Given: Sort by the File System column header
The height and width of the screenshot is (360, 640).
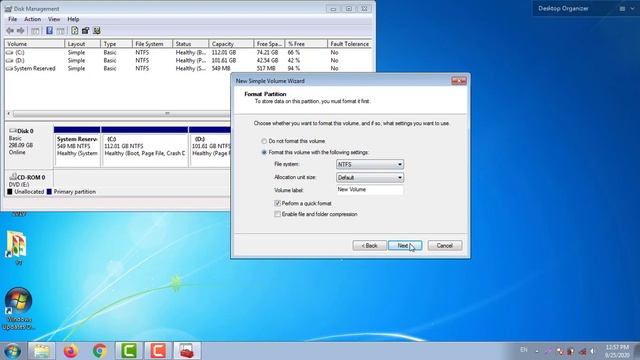Looking at the screenshot, I should pyautogui.click(x=152, y=44).
